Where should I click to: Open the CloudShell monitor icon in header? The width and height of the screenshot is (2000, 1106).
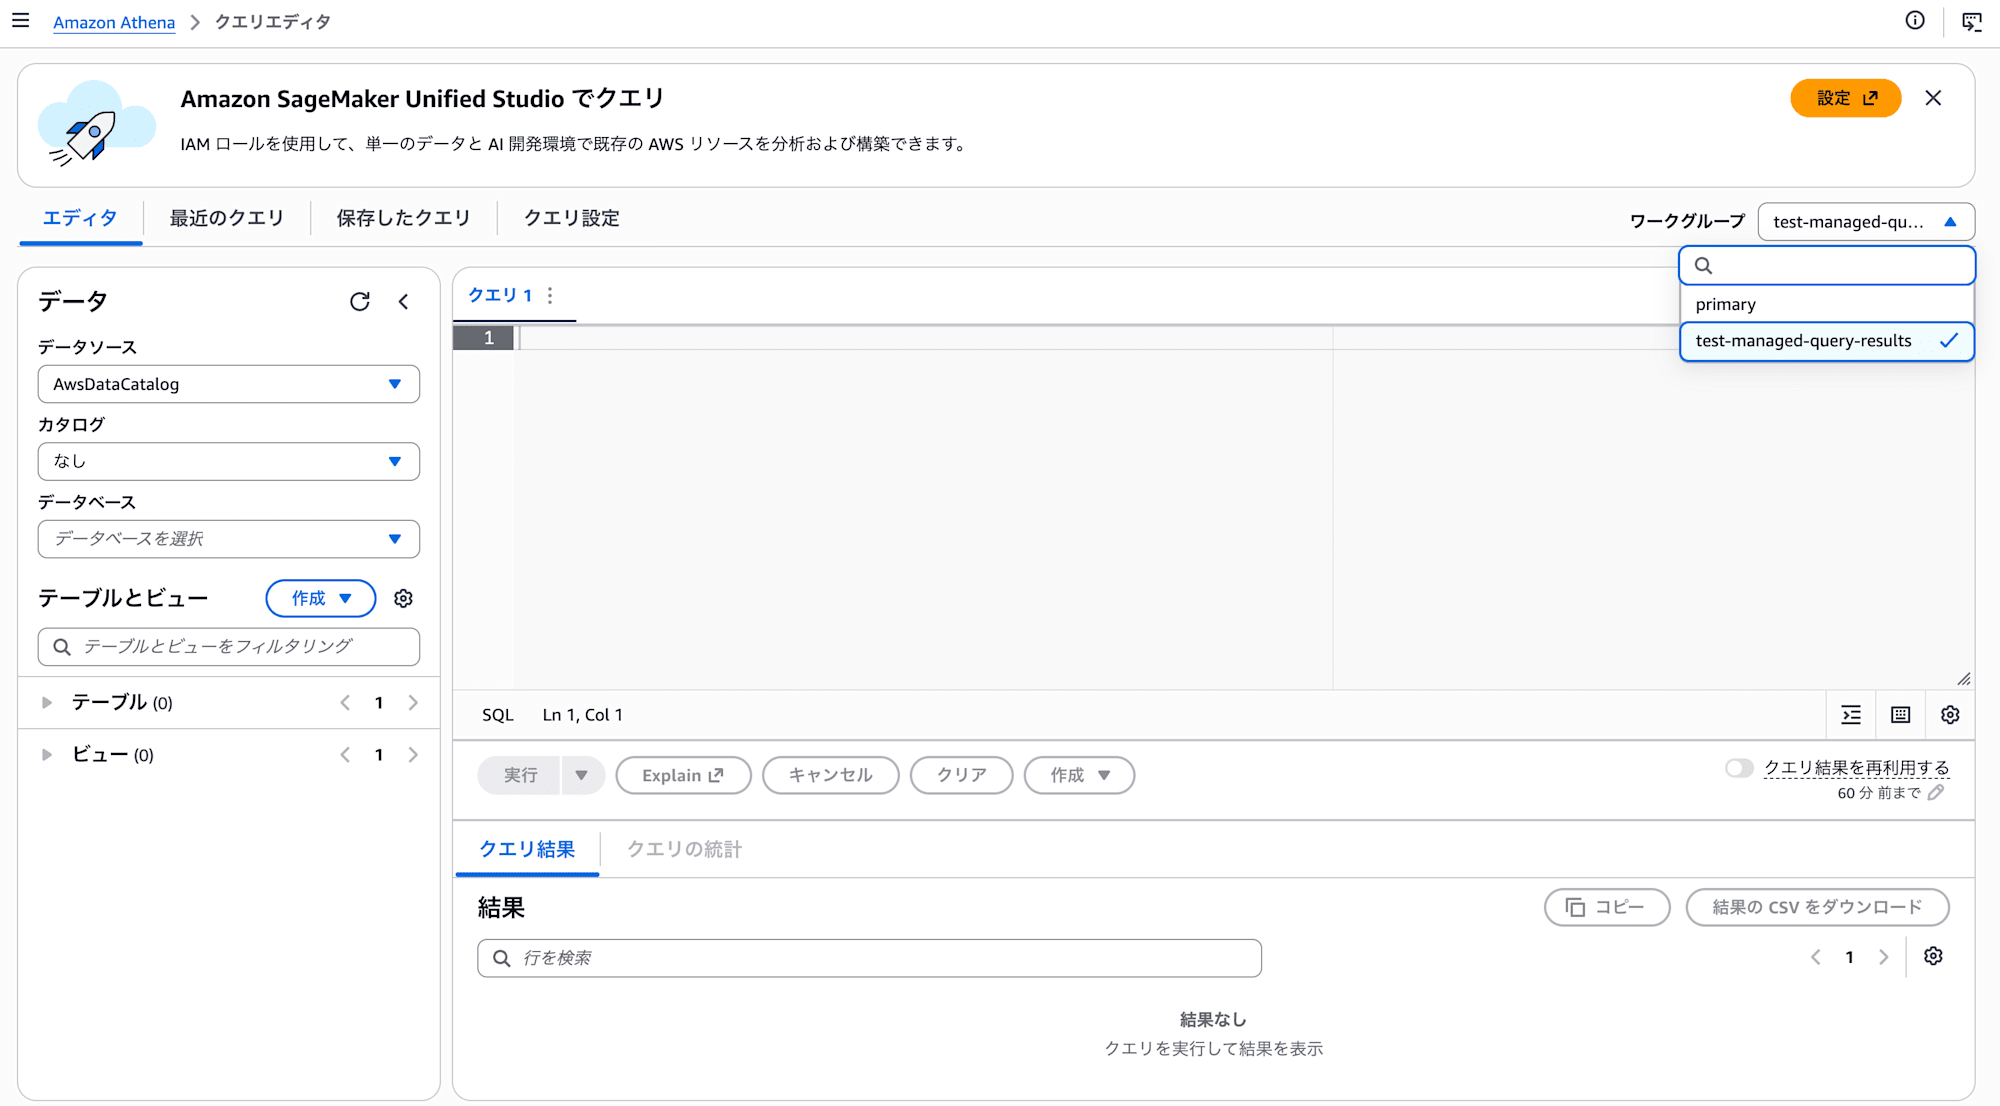click(x=1971, y=21)
